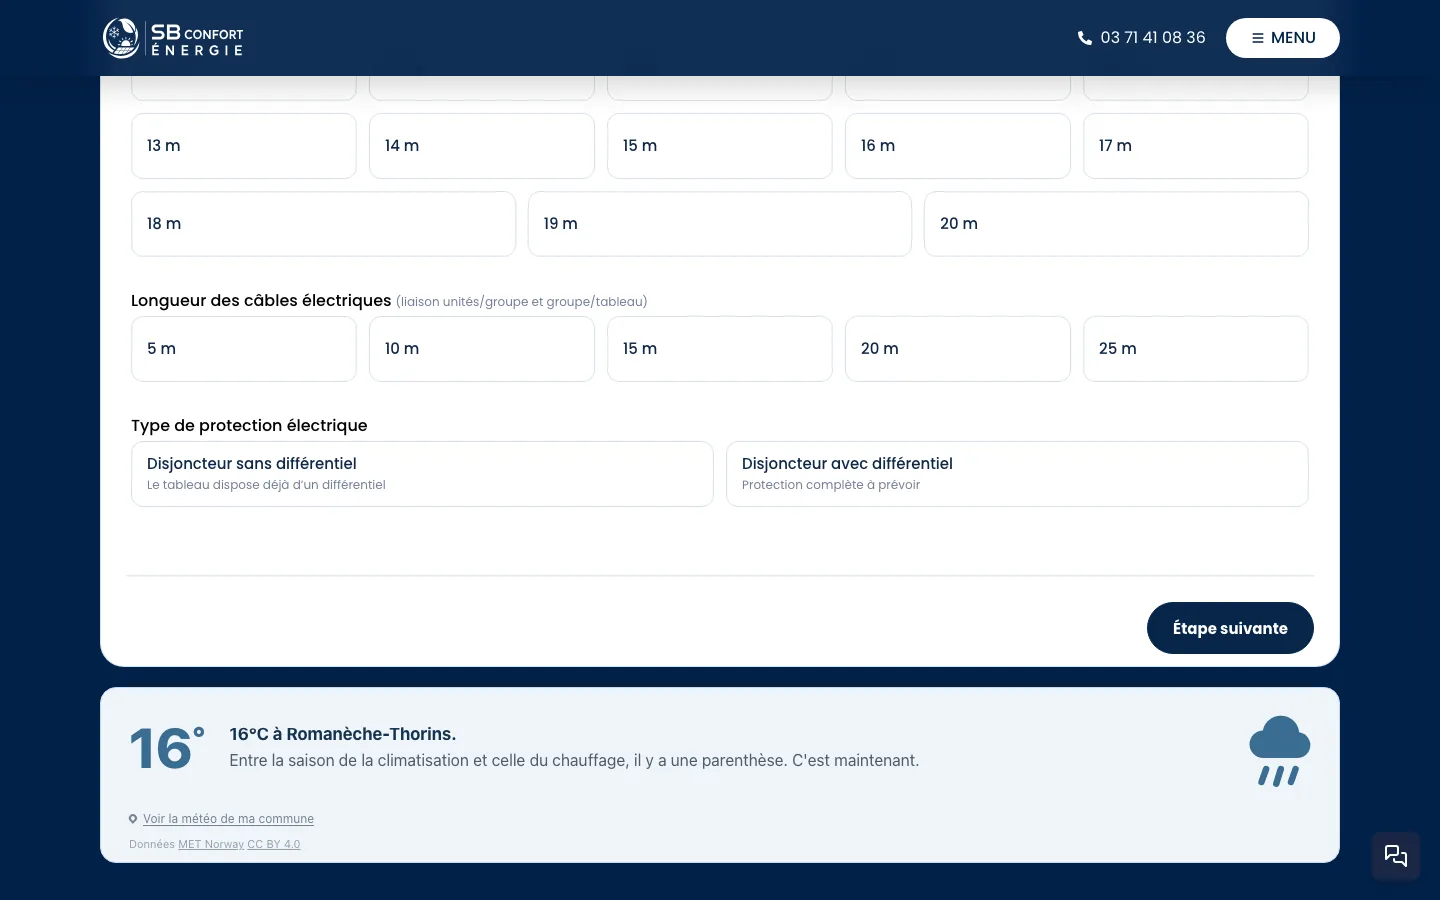Viewport: 1440px width, 900px height.
Task: Click the location pin icon beside the weather link
Action: tap(133, 819)
